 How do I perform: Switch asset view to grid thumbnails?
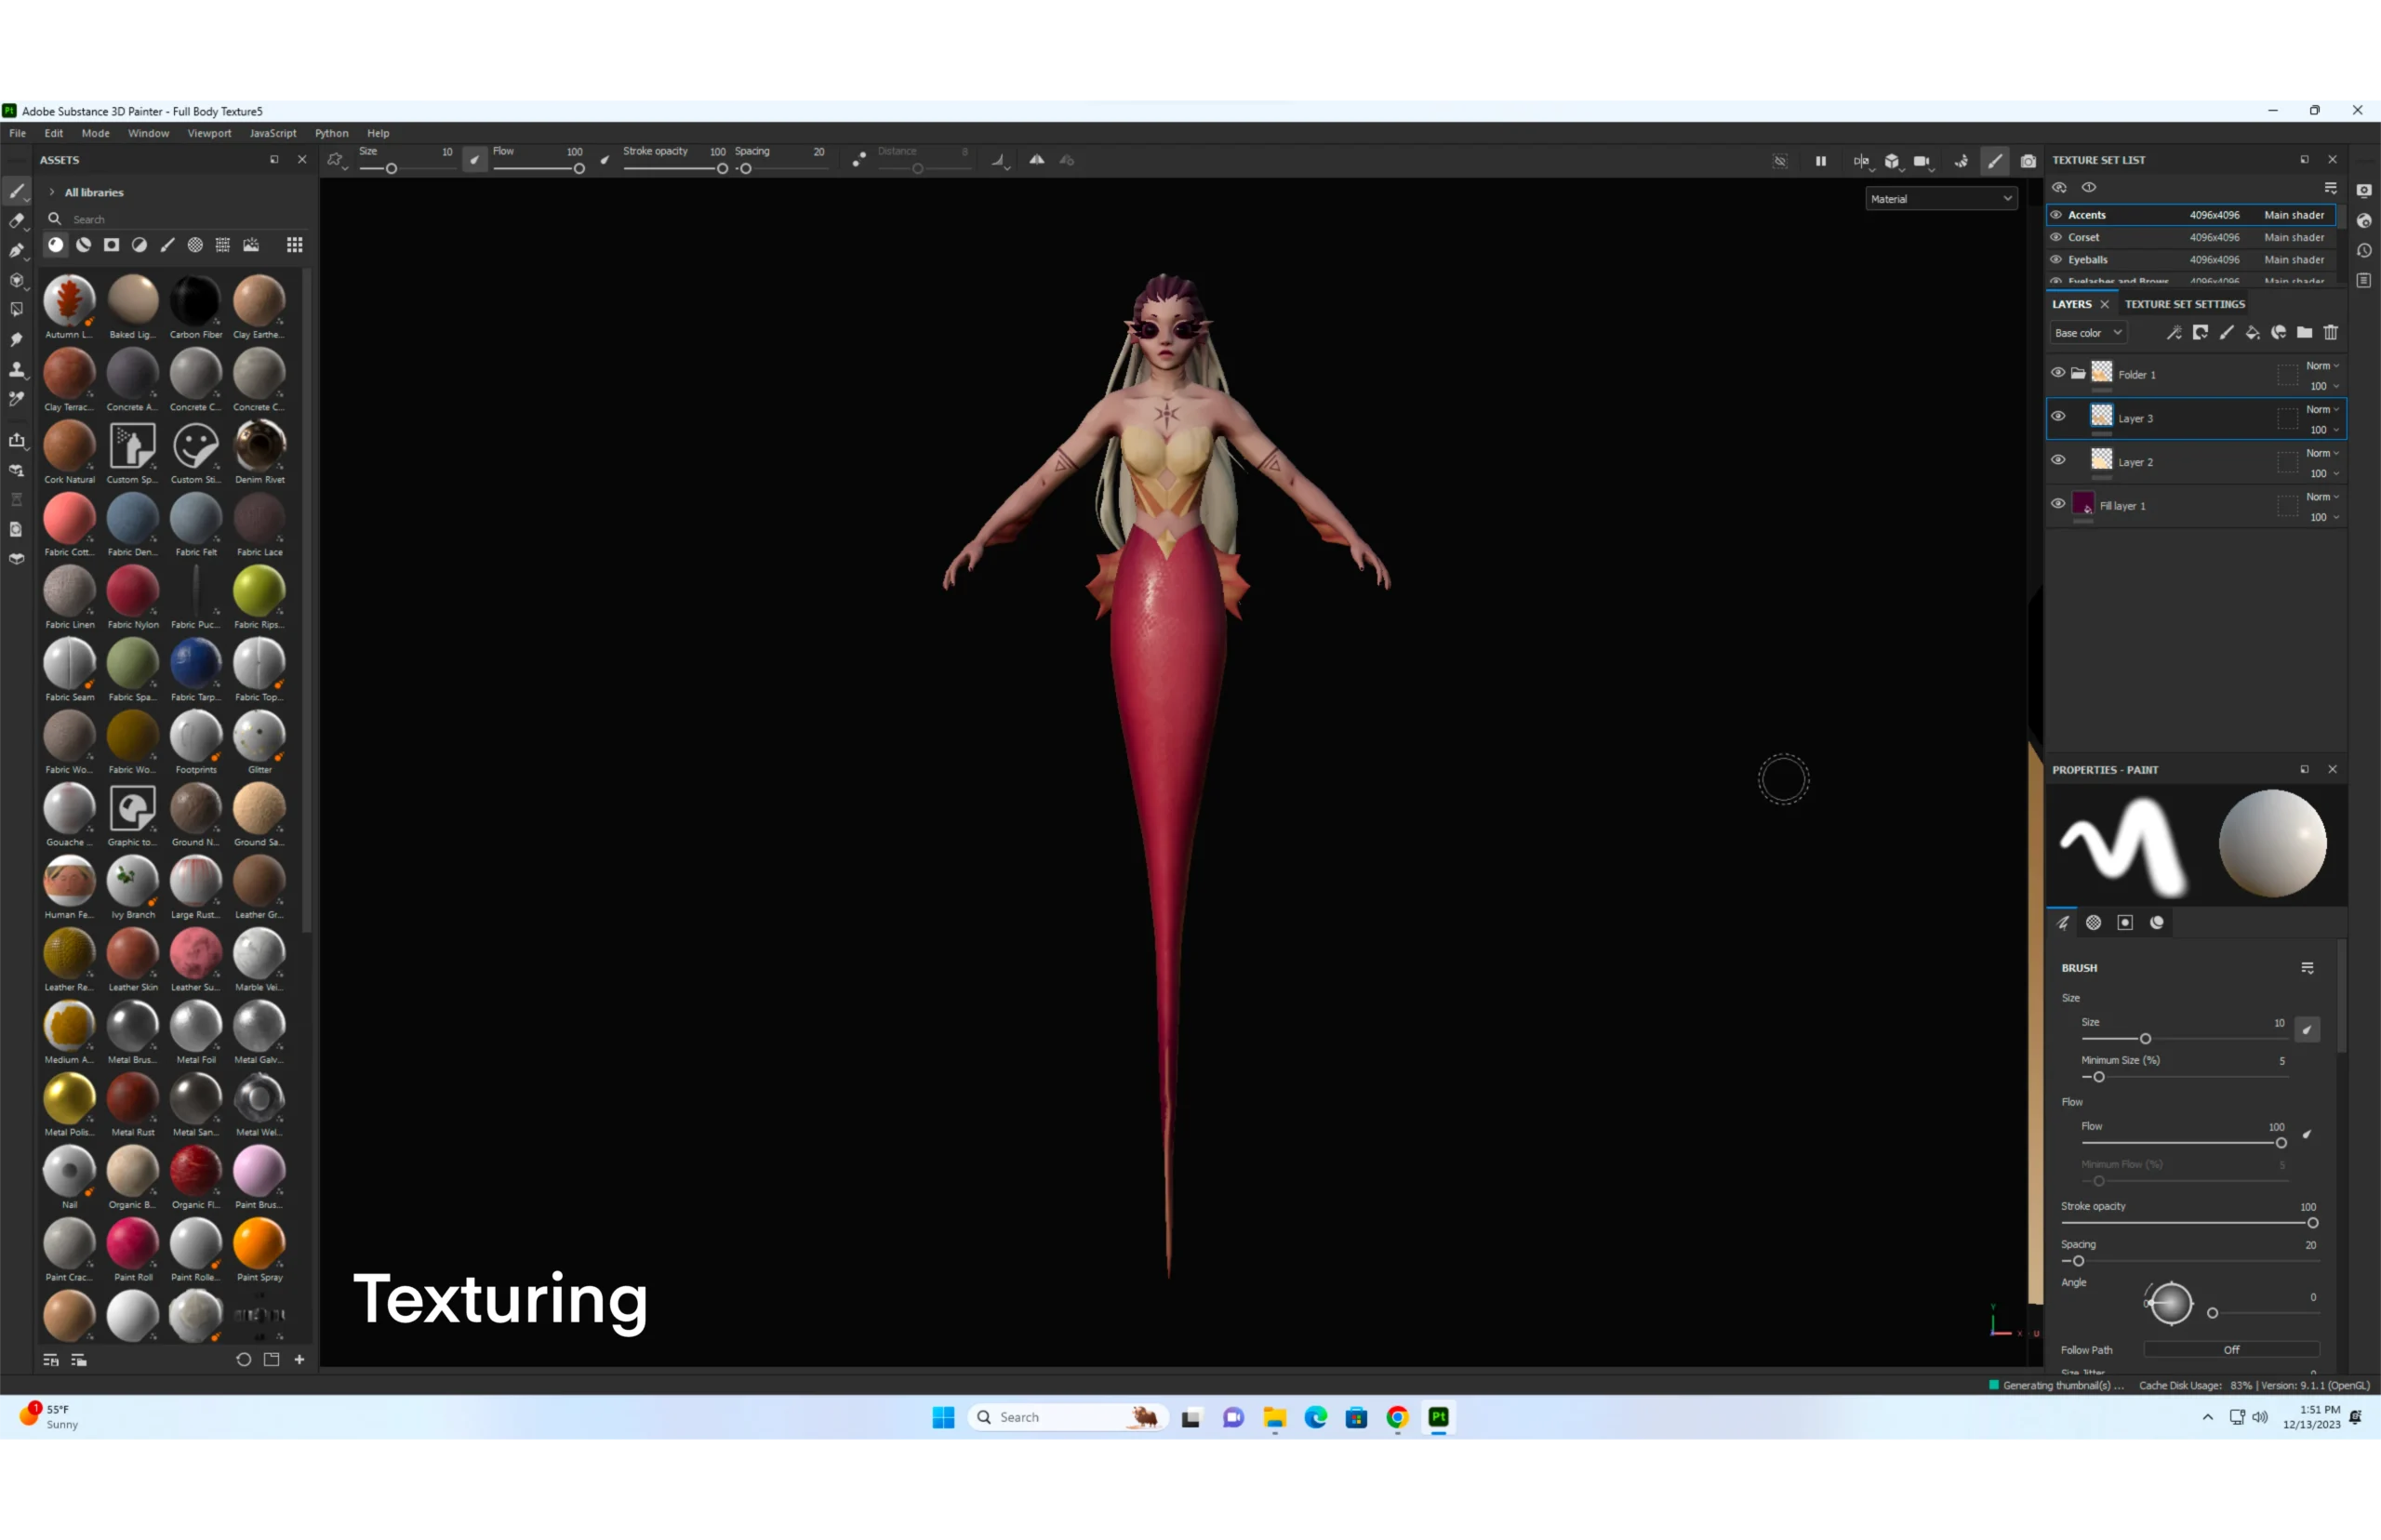(x=295, y=245)
